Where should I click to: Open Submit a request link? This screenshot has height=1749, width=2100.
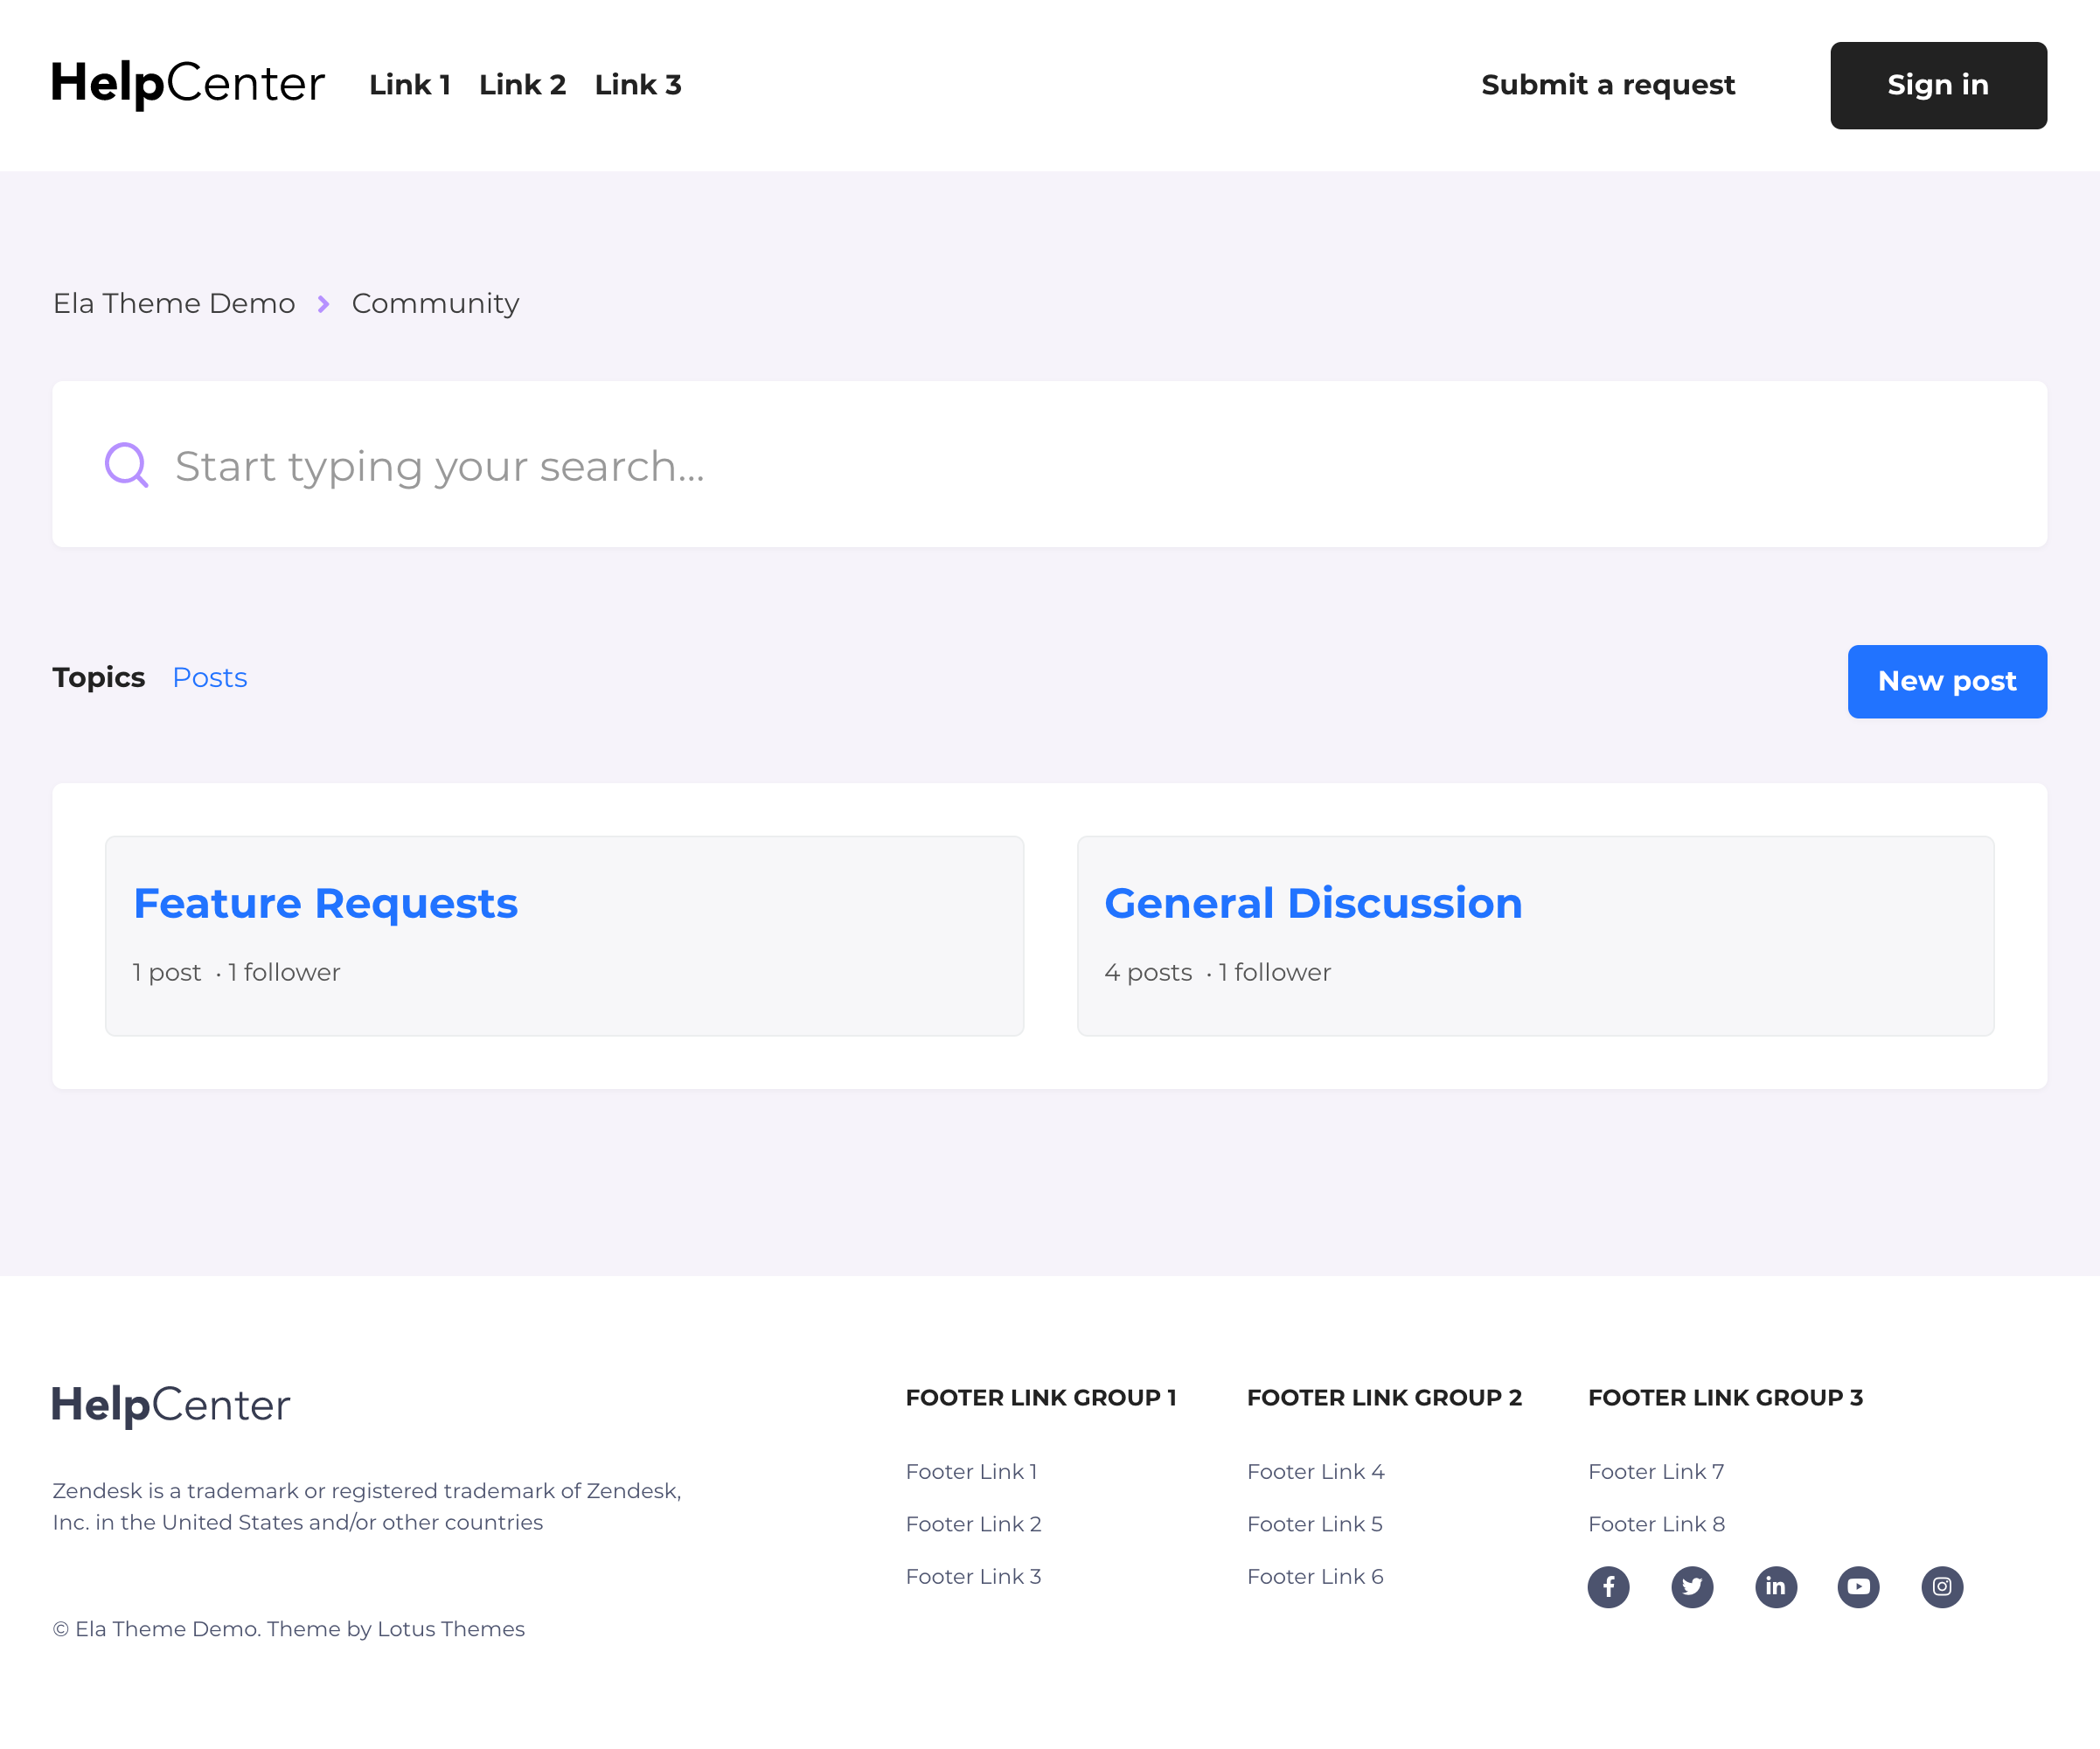[1608, 85]
